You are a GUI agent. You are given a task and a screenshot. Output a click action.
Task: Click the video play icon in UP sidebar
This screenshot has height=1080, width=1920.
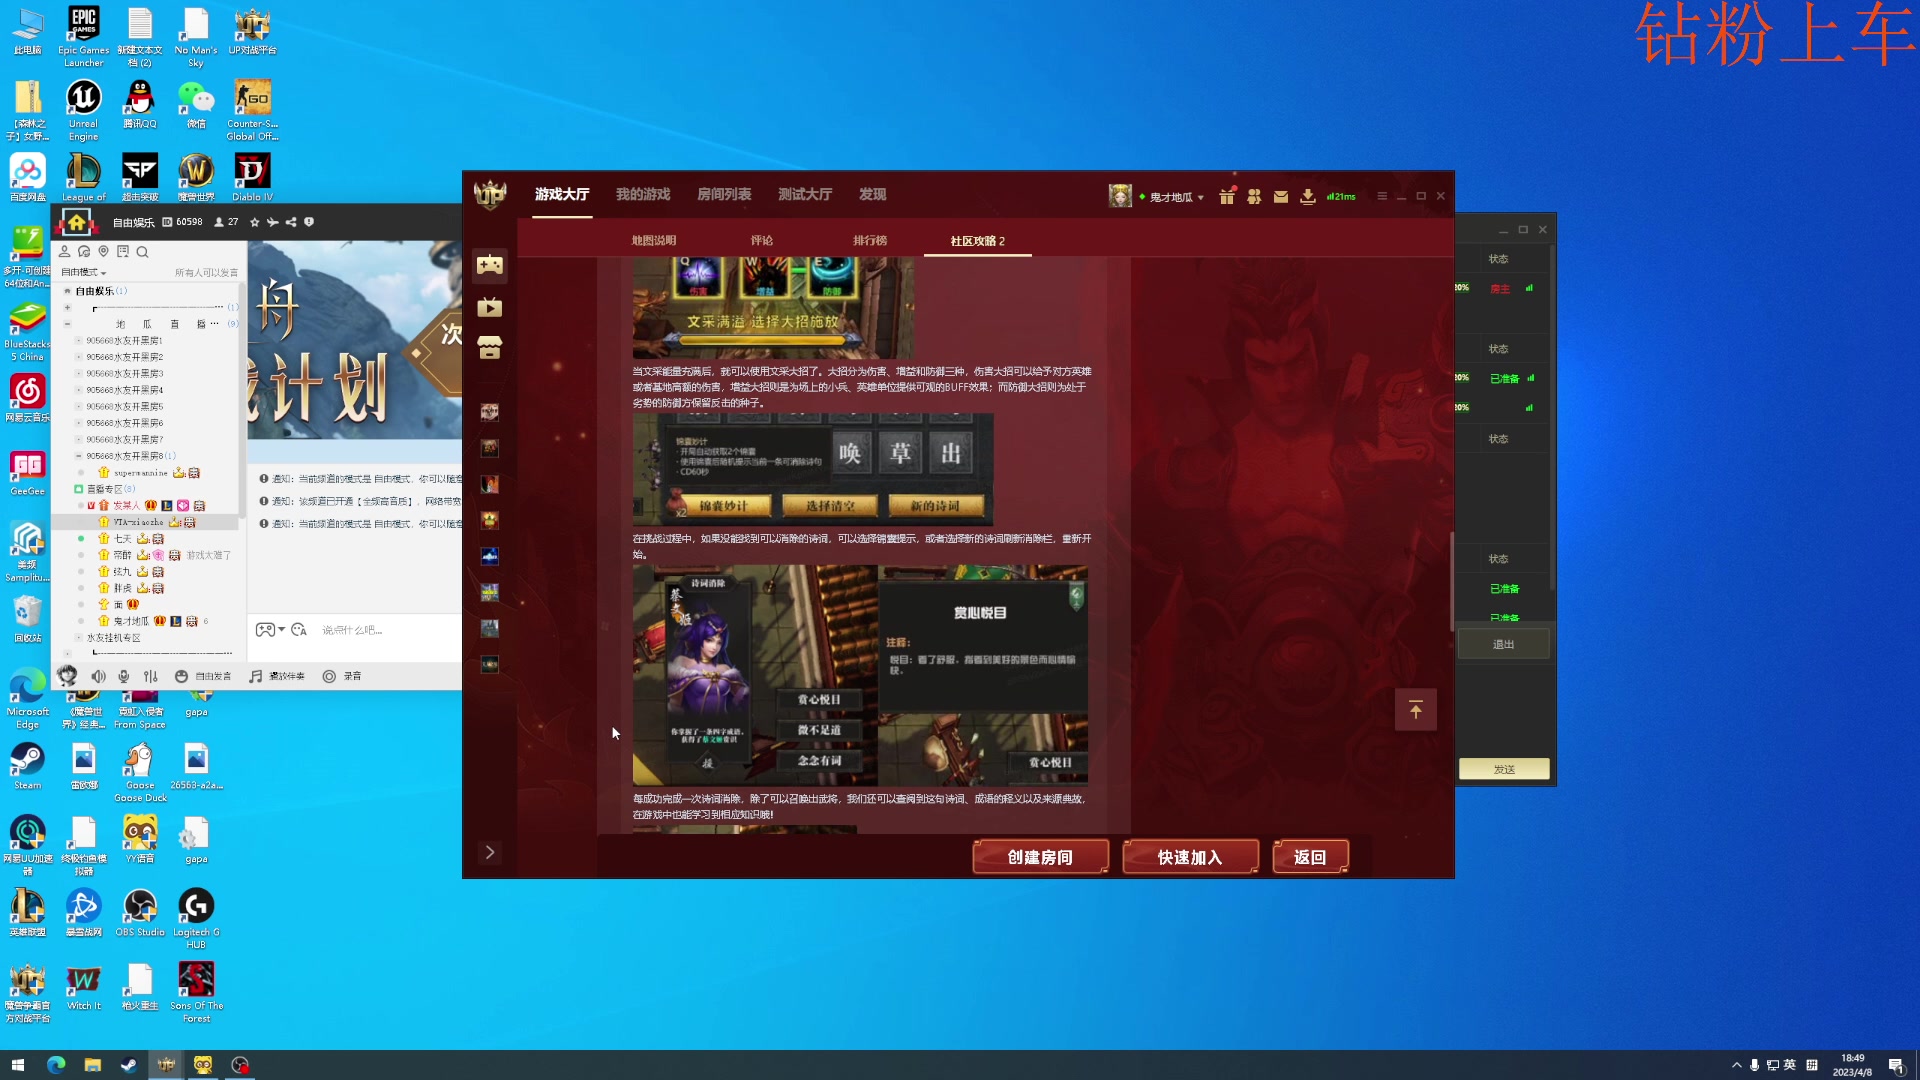[490, 307]
